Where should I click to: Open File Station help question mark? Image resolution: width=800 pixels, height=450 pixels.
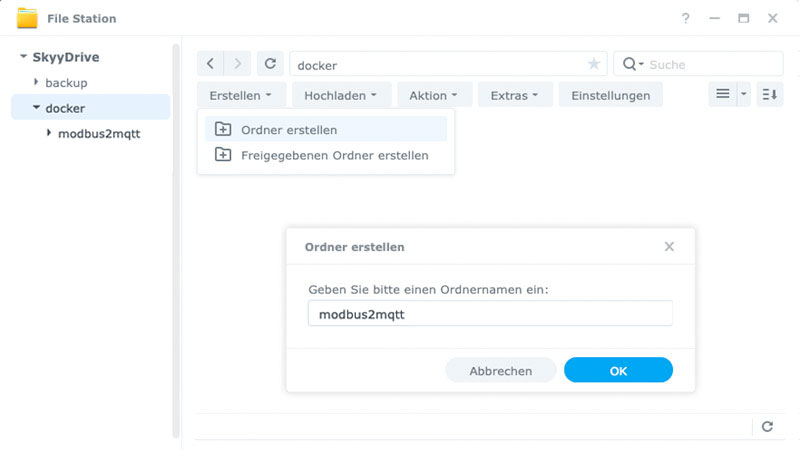tap(686, 18)
